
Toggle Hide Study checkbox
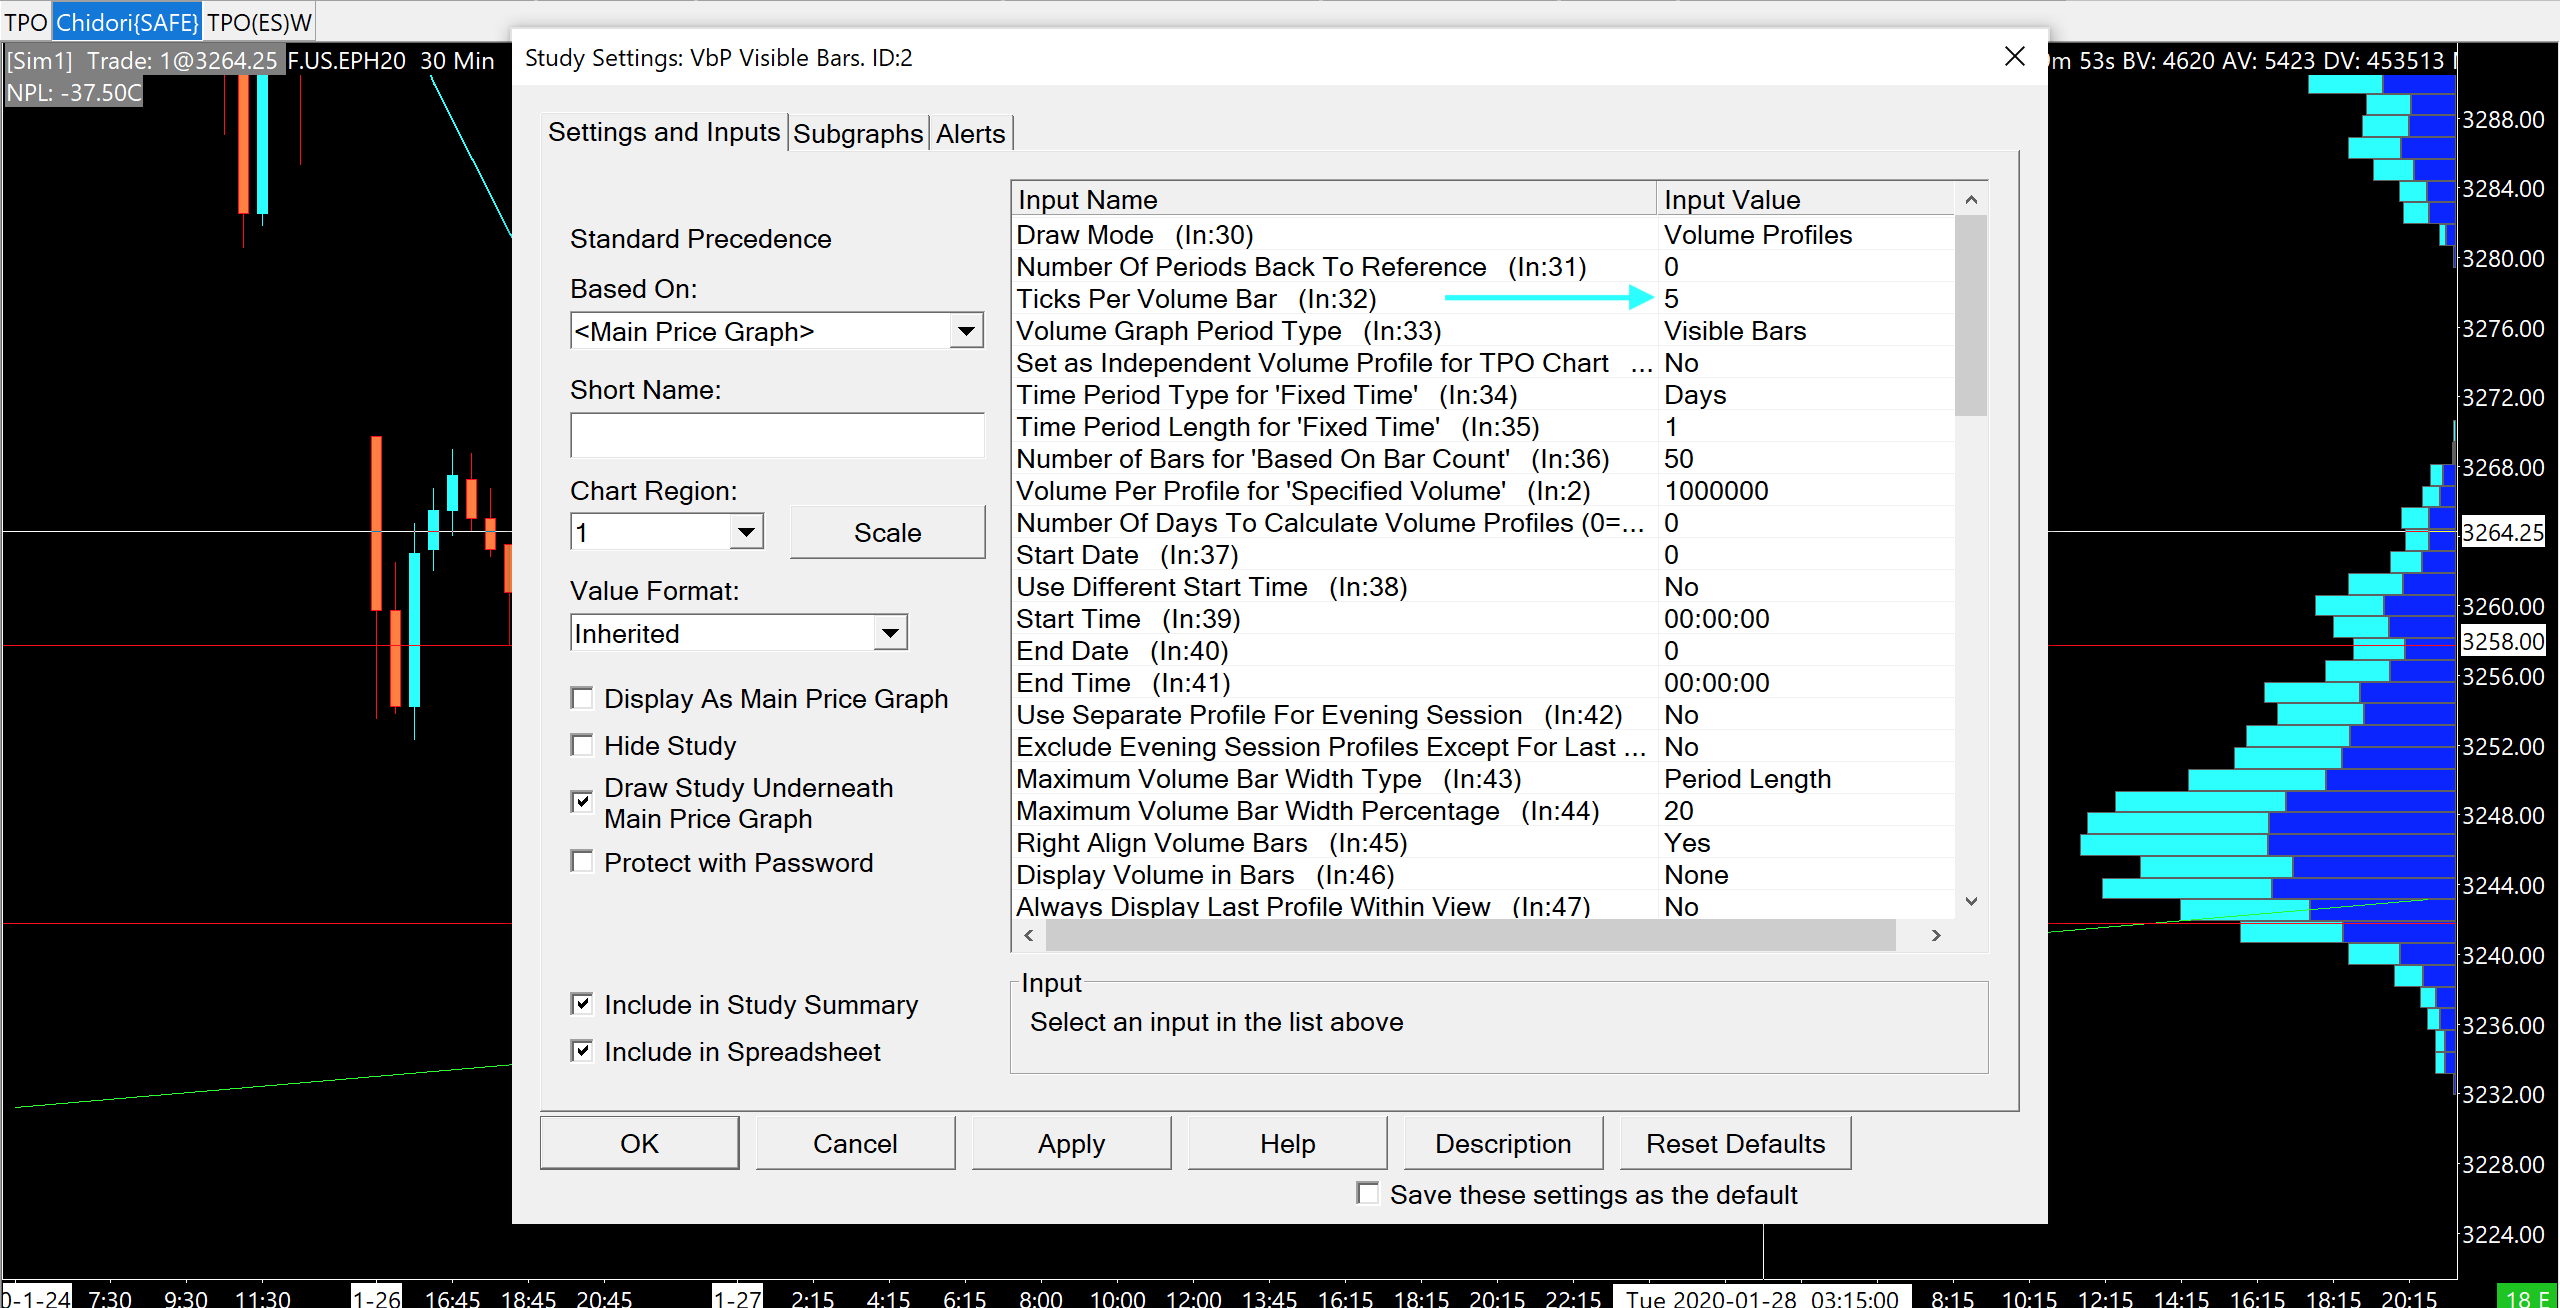click(582, 745)
